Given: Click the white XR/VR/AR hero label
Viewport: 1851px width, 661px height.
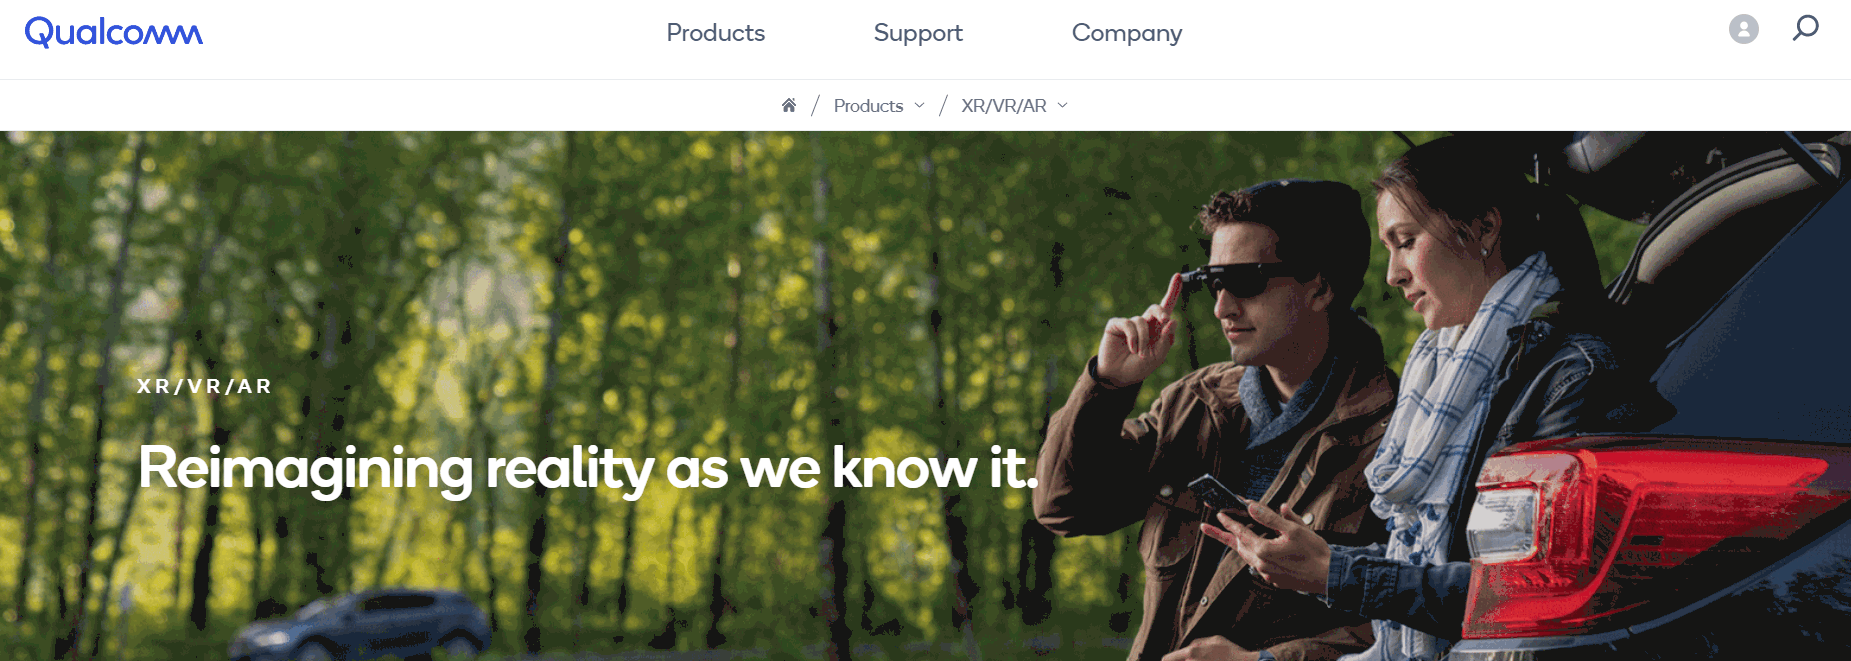Looking at the screenshot, I should point(205,386).
